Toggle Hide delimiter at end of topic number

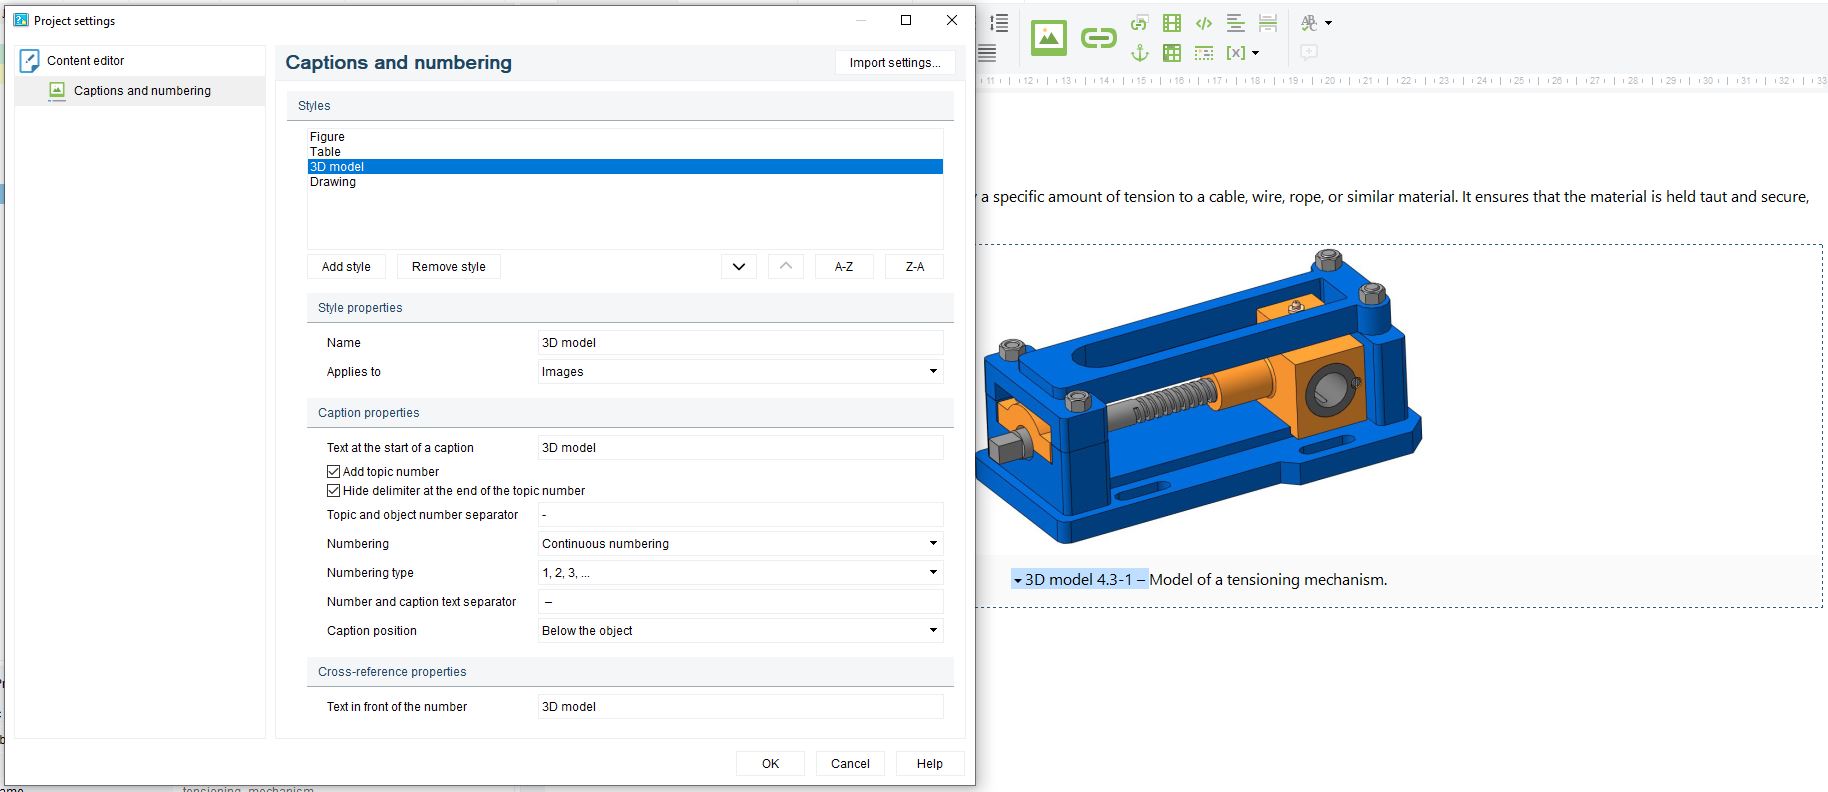pos(334,490)
